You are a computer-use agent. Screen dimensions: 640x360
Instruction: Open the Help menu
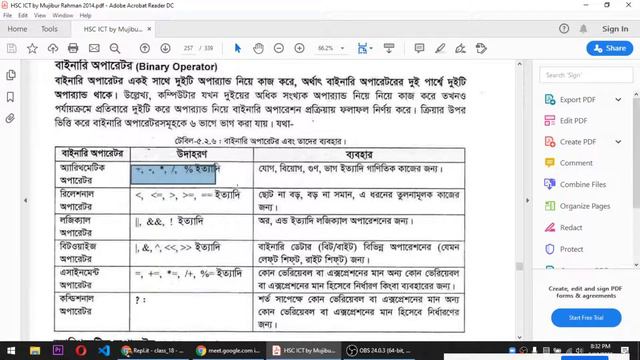pos(85,16)
